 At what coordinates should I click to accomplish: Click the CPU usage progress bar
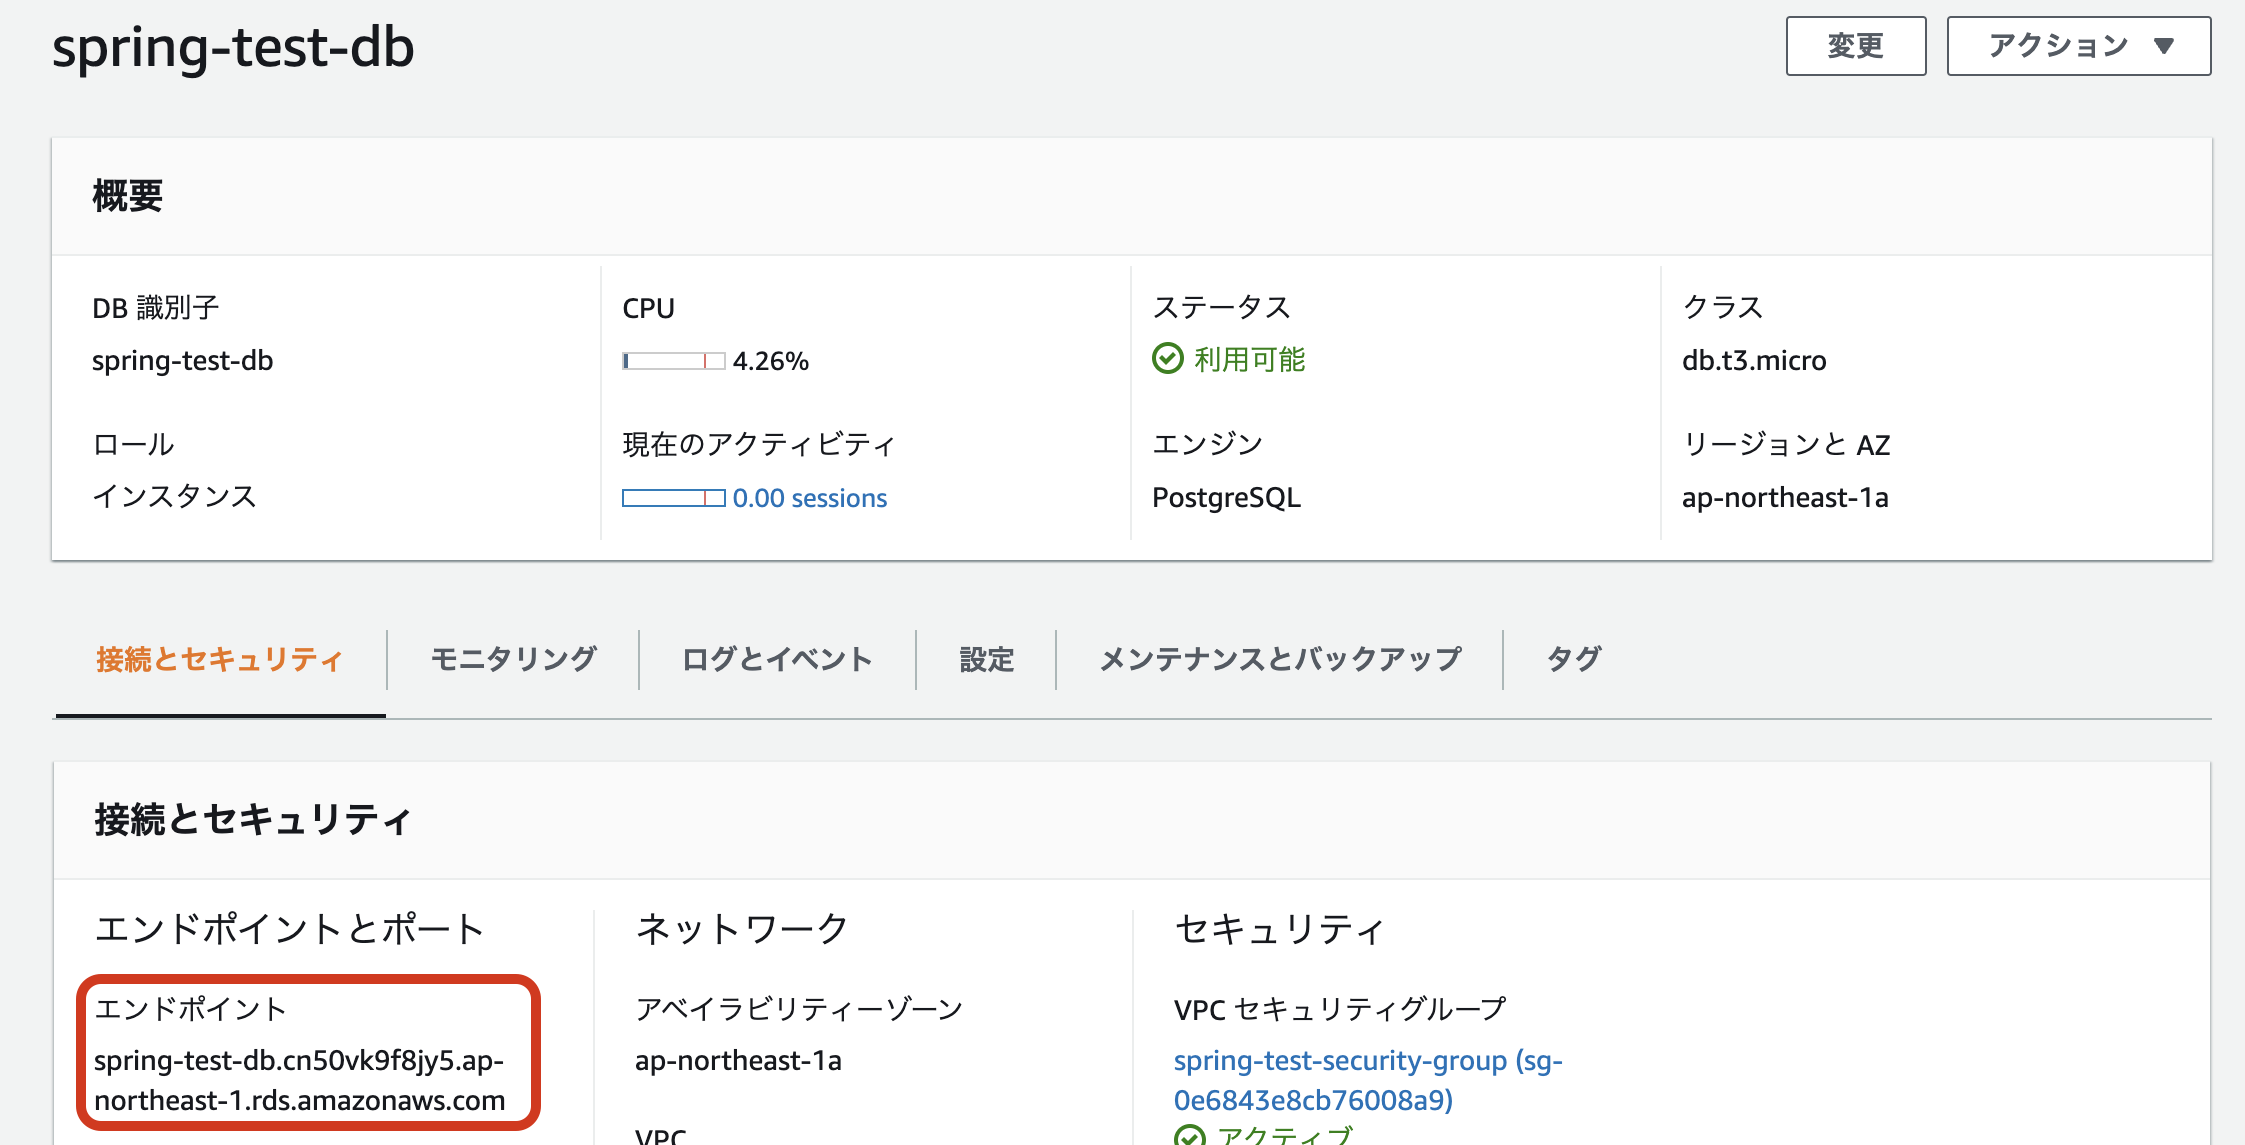[672, 358]
